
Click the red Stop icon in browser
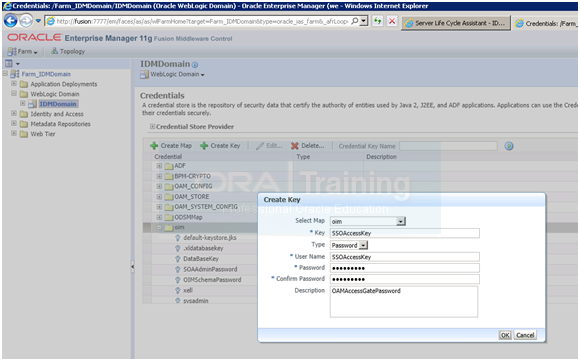(x=392, y=21)
